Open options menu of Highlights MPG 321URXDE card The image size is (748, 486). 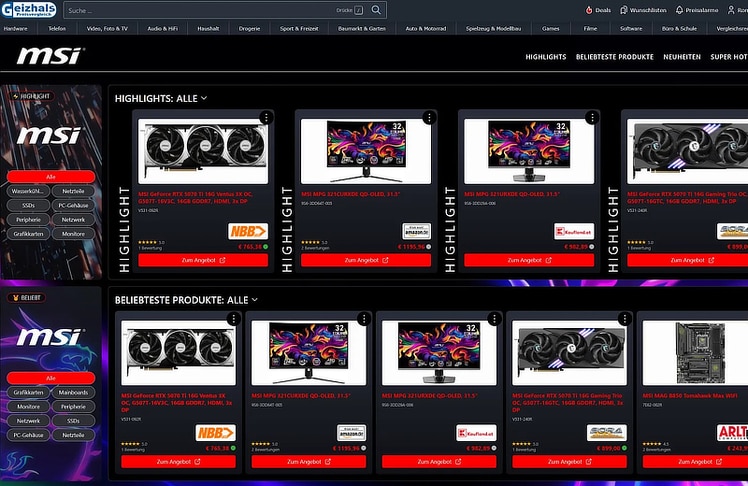pos(592,117)
